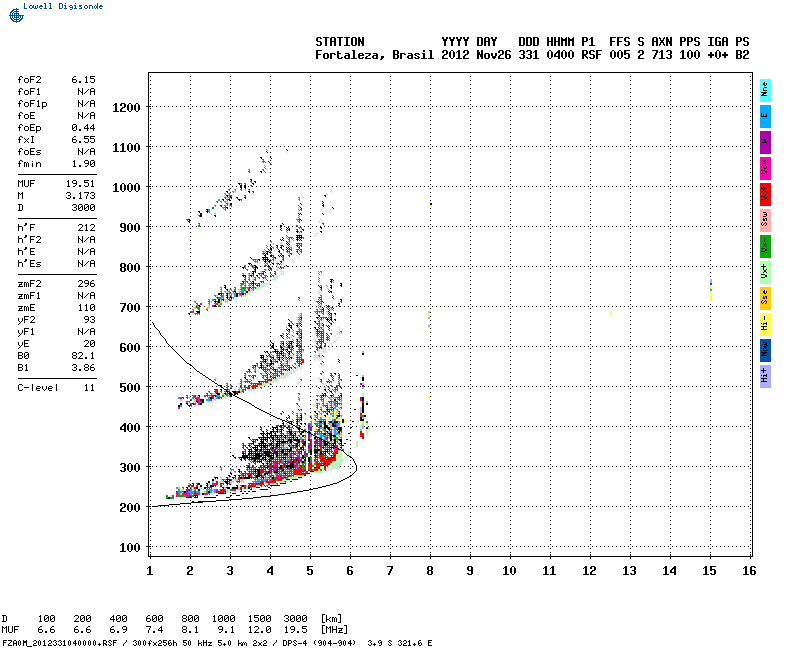Select the blue E legend swatch
Screen dimensions: 800x650
pos(765,116)
